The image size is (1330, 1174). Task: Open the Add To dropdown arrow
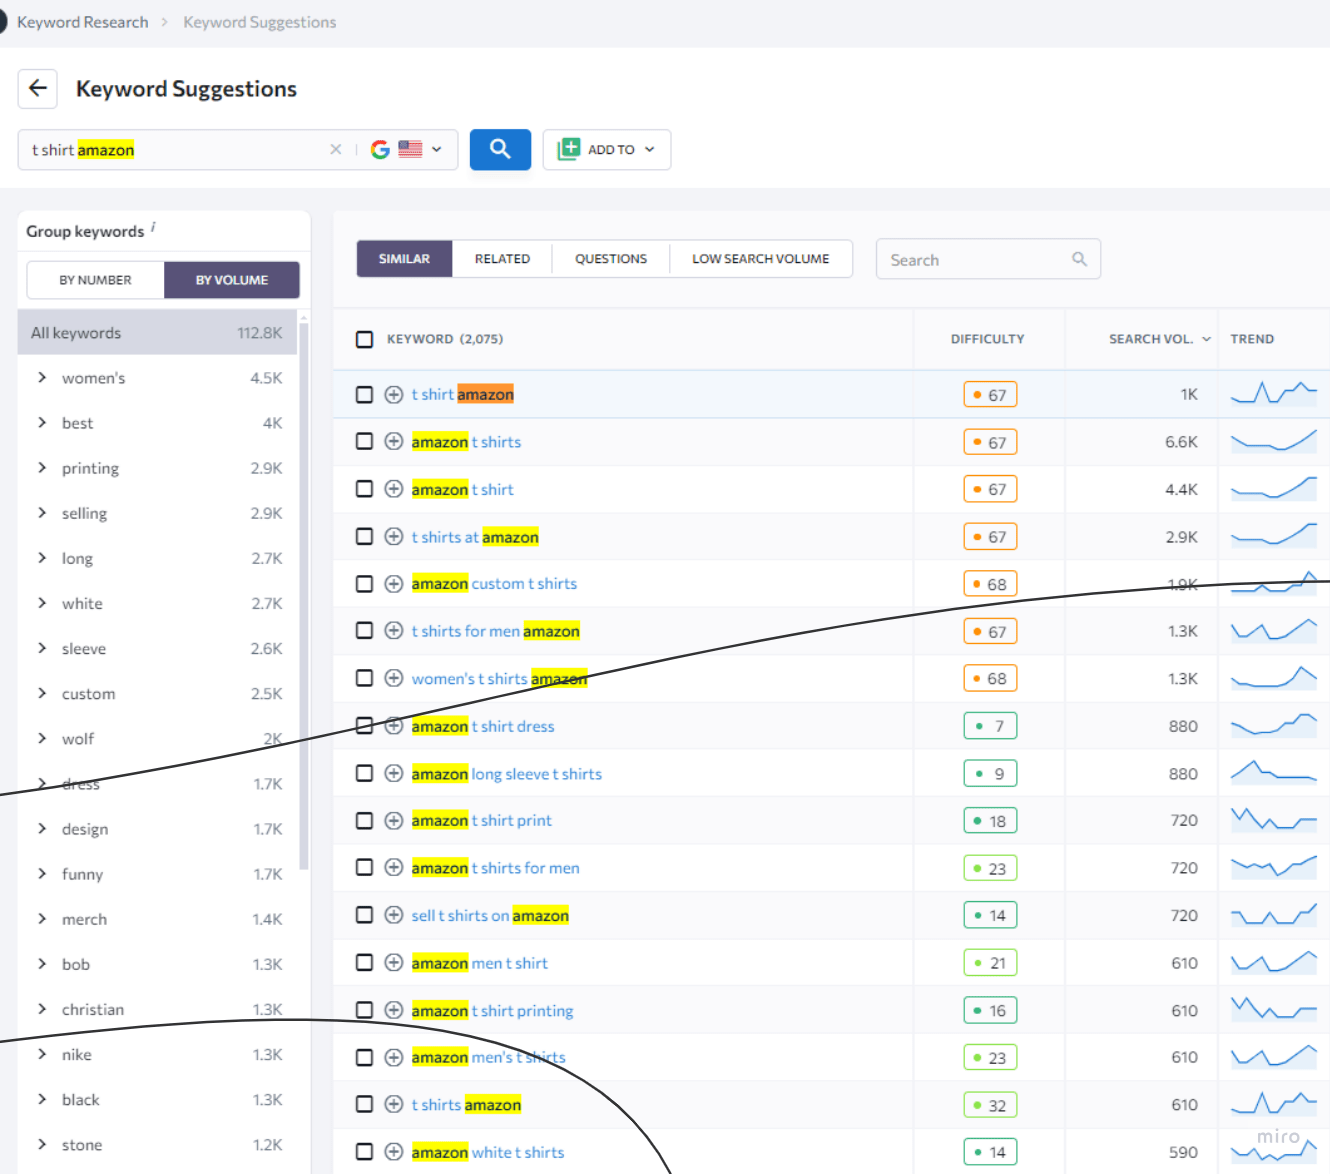click(650, 149)
